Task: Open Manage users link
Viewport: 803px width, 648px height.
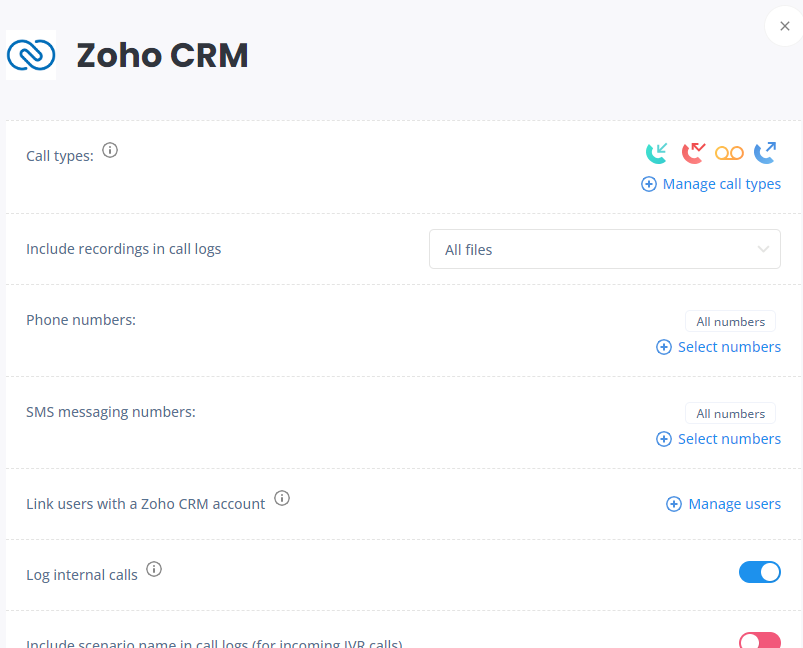Action: (723, 504)
